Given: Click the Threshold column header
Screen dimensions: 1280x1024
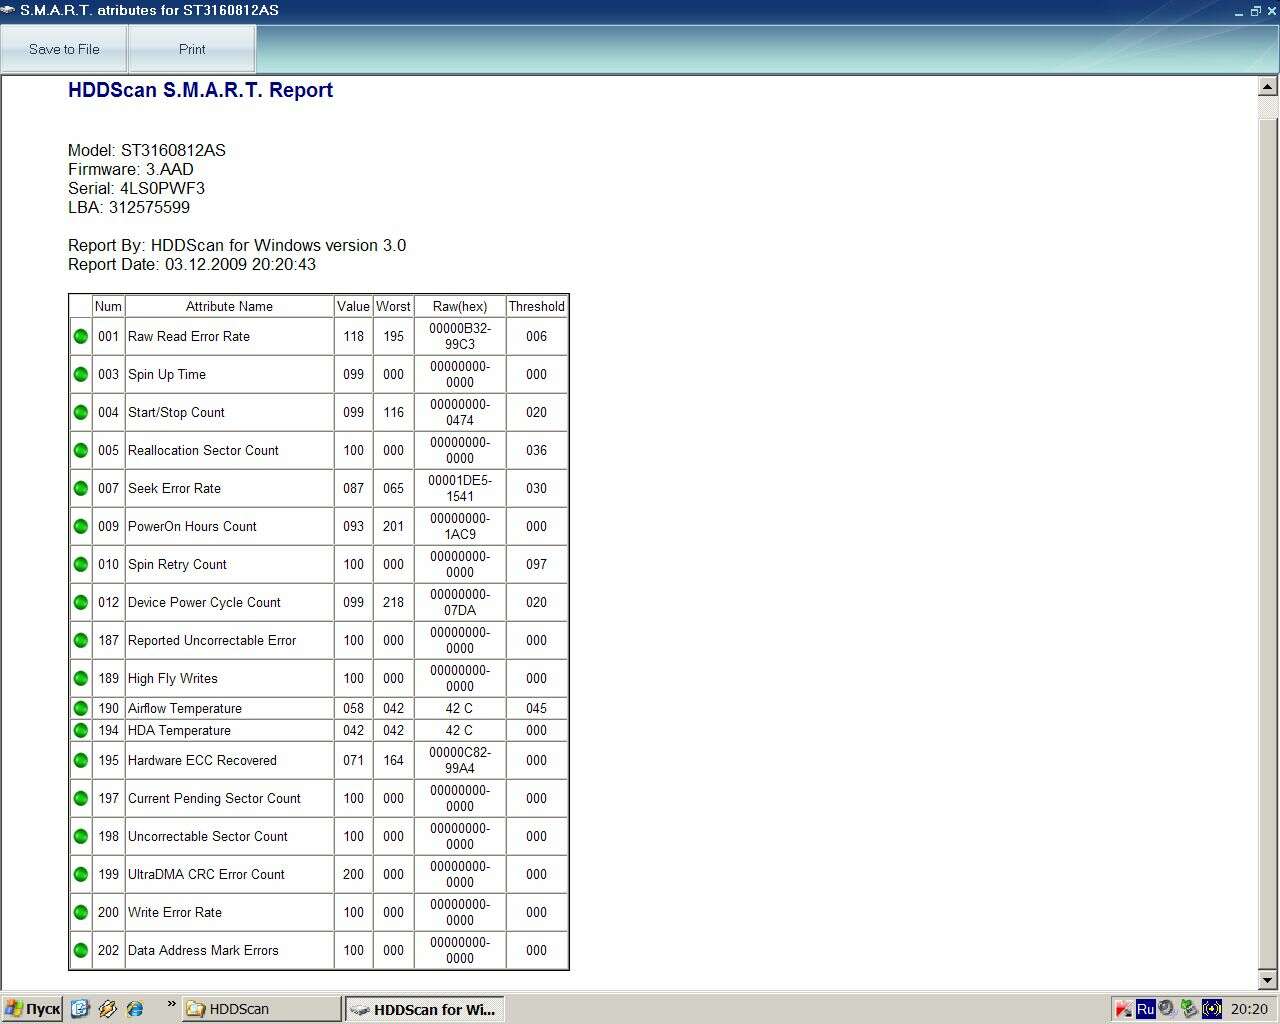Looking at the screenshot, I should [537, 306].
